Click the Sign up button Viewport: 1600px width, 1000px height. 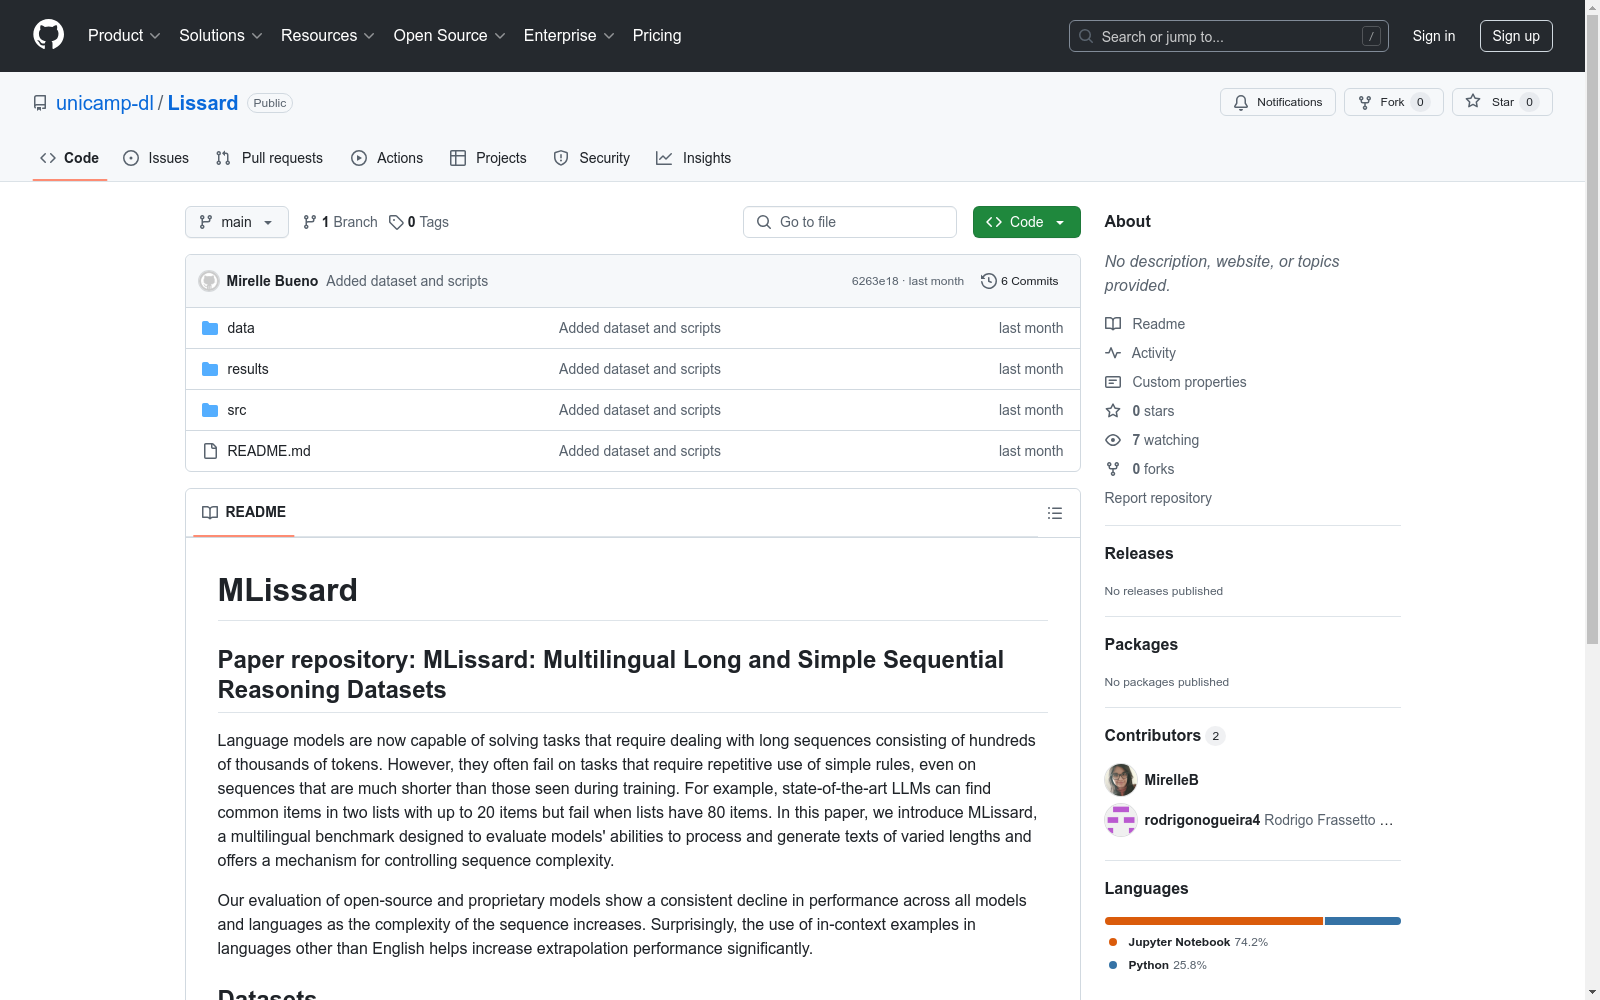pyautogui.click(x=1516, y=36)
